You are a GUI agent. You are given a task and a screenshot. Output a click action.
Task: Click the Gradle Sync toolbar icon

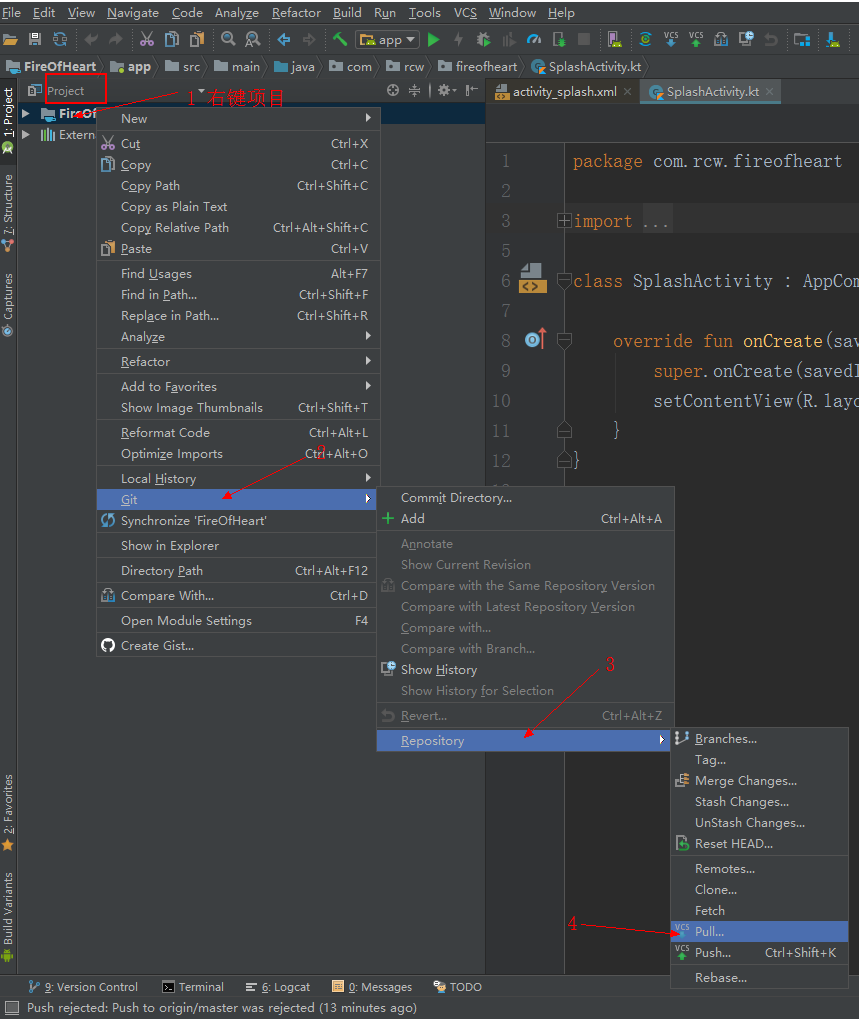coord(645,40)
